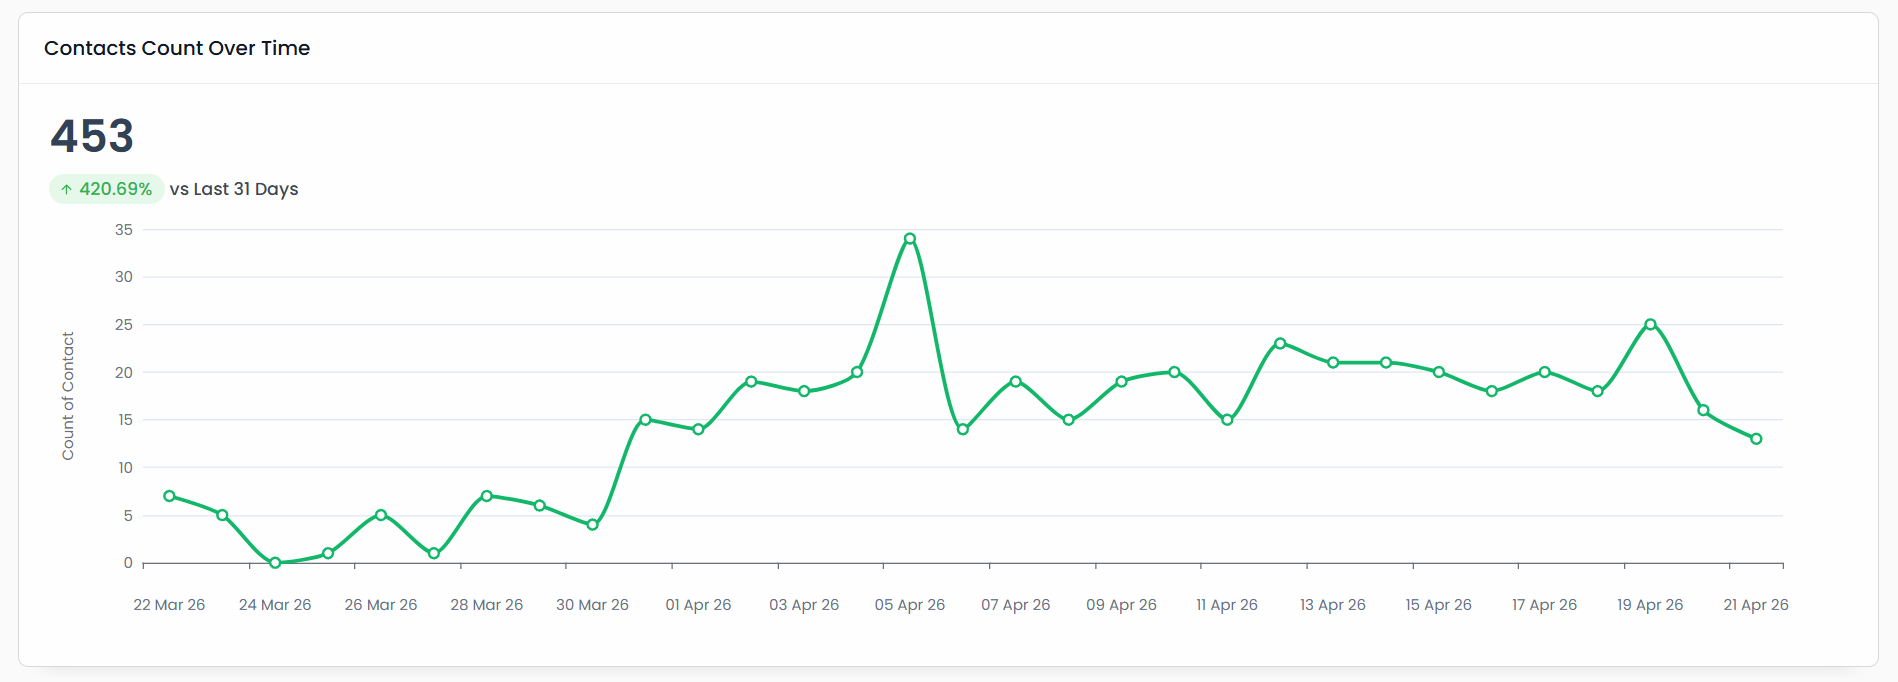Pick the data point on 30 Mar 26
The width and height of the screenshot is (1898, 682).
click(593, 525)
